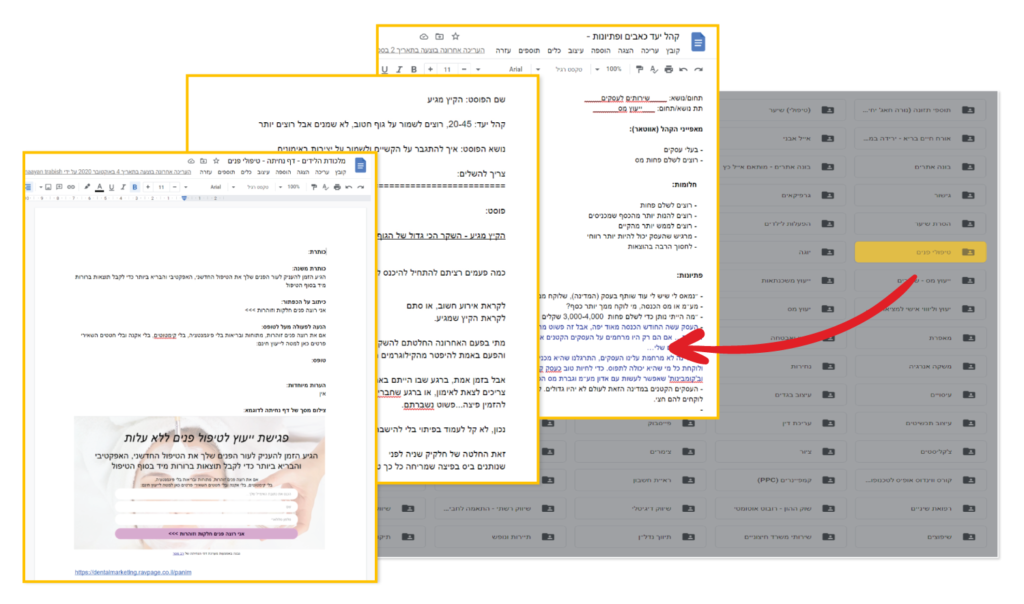Toggle underline in קהל יעד toolbar
This screenshot has height=604, width=1024.
pyautogui.click(x=385, y=69)
